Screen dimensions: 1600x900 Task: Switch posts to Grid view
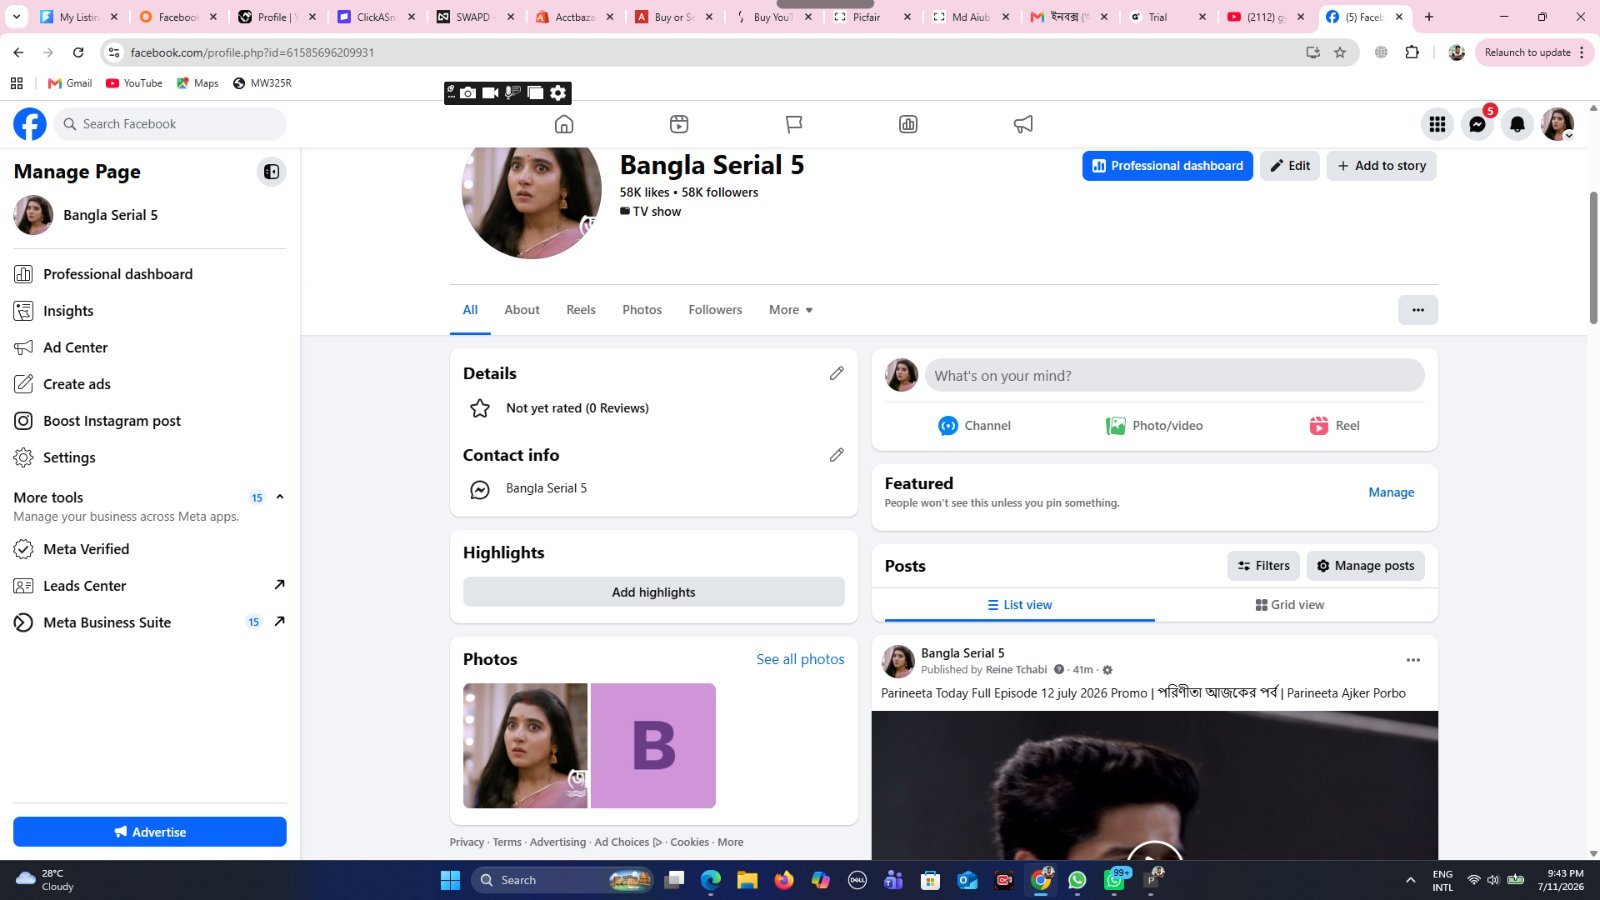point(1290,605)
